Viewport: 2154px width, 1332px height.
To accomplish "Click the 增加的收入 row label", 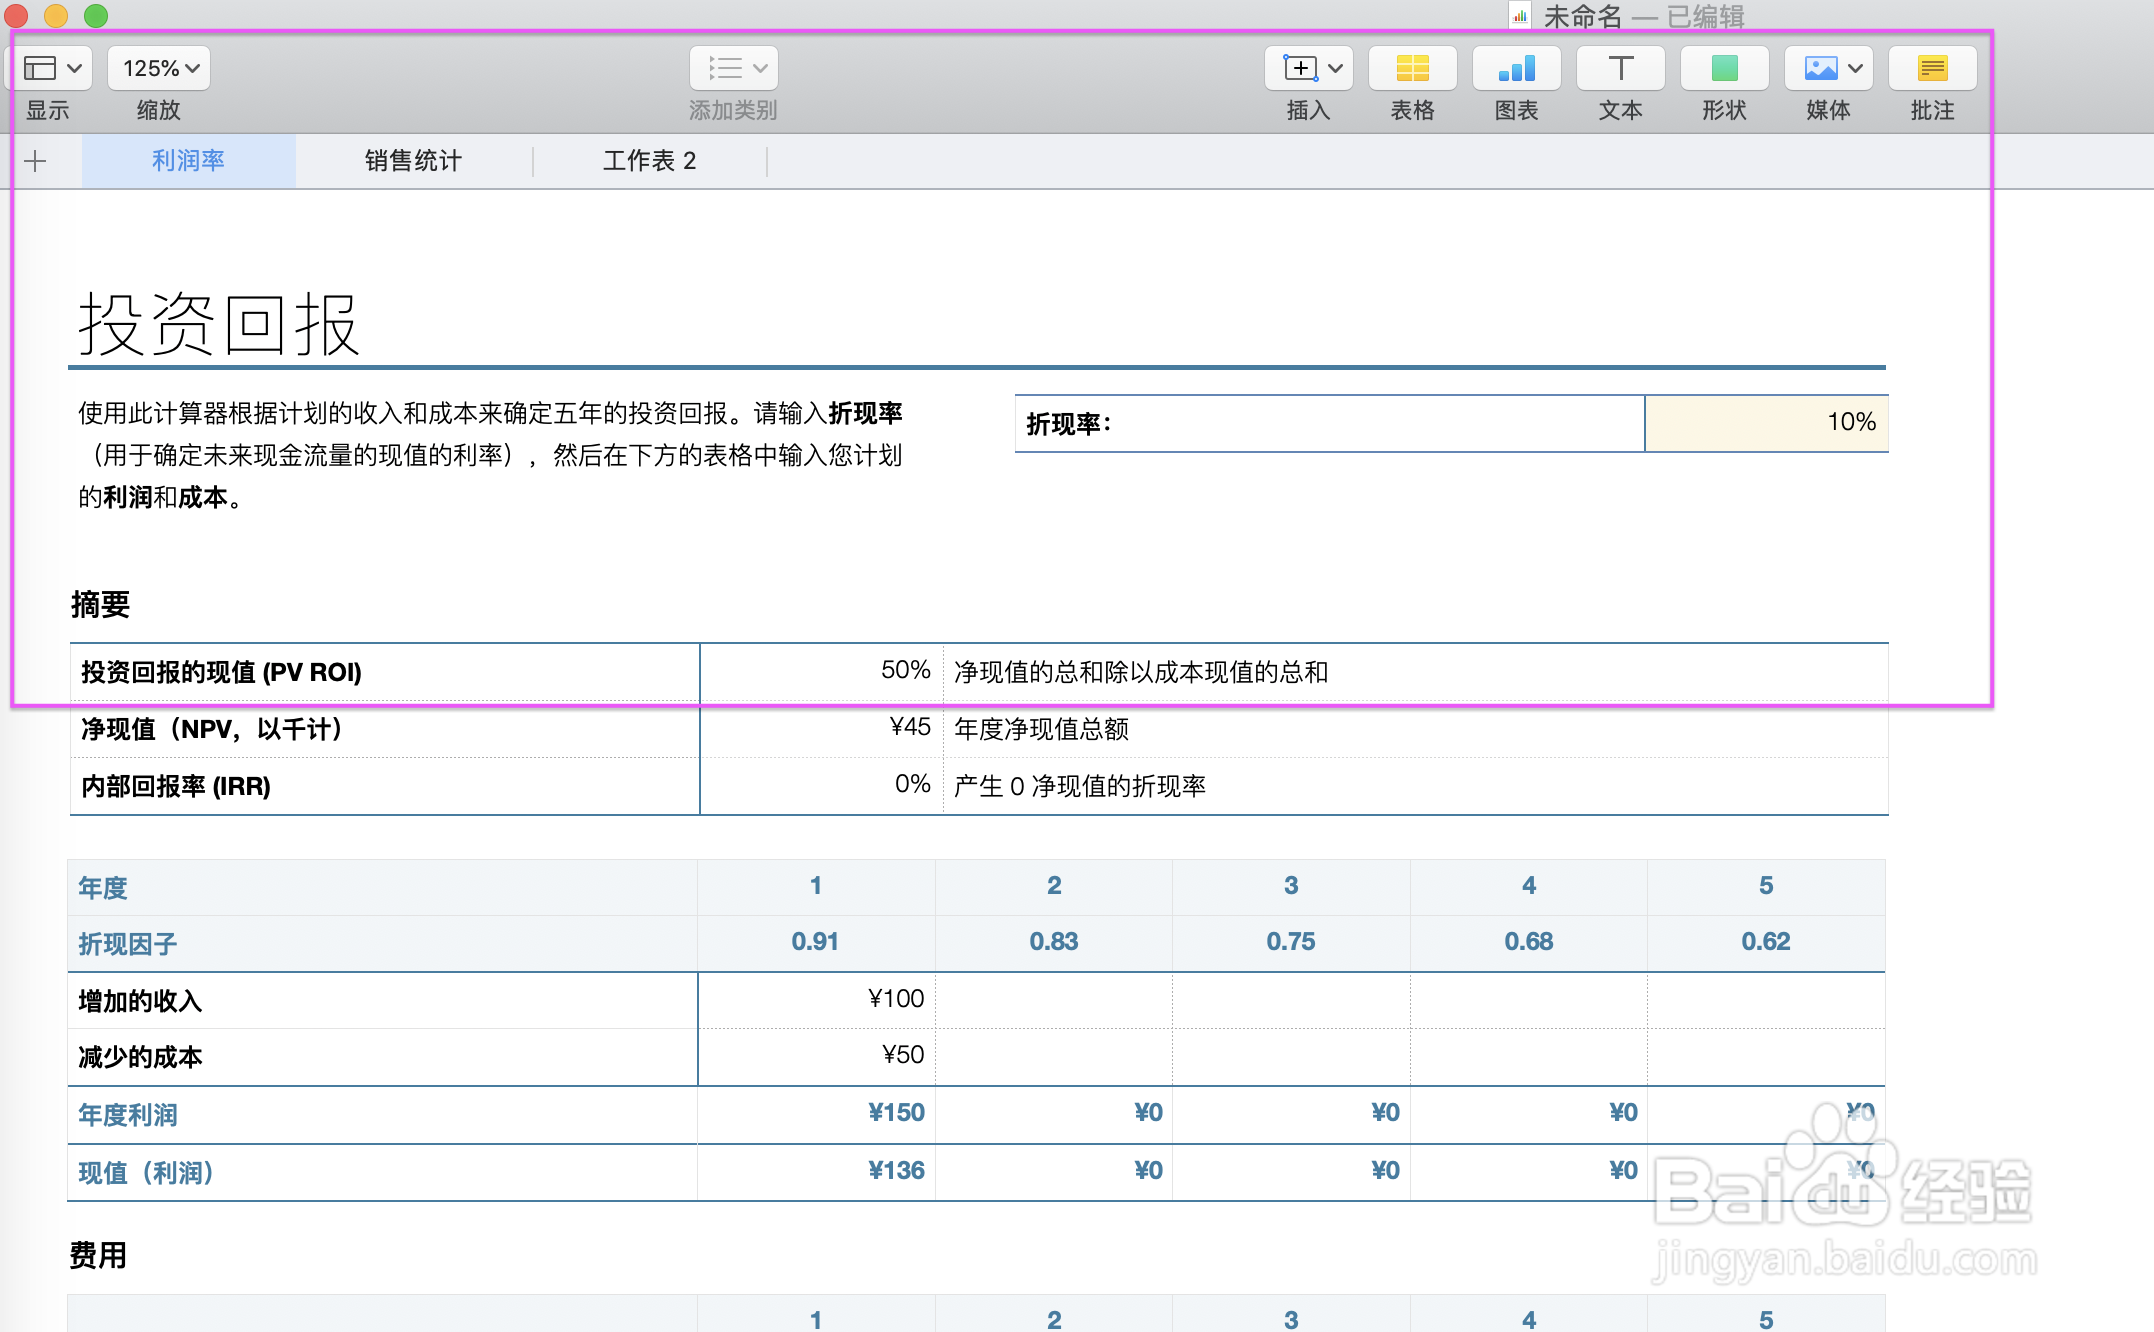I will 382,1000.
